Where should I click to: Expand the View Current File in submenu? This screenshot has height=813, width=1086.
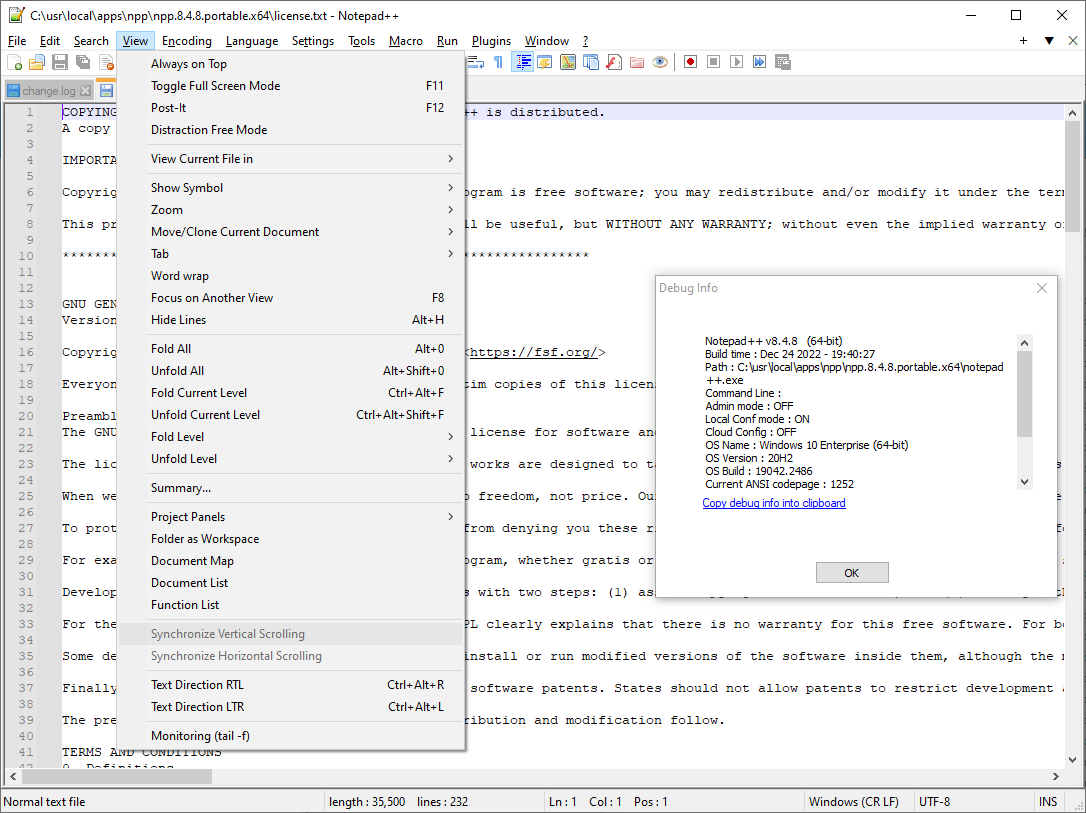291,159
